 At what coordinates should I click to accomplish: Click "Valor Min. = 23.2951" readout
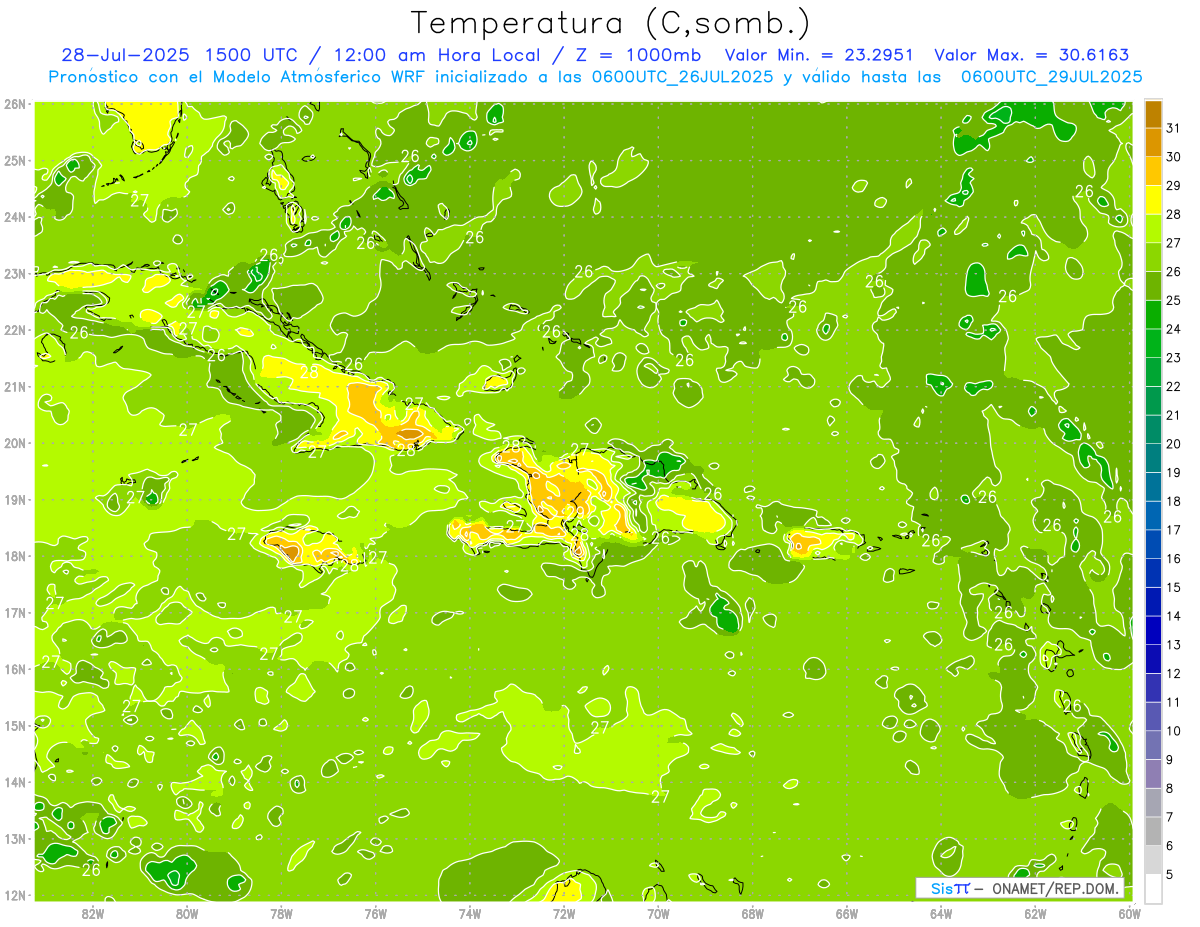(x=819, y=55)
